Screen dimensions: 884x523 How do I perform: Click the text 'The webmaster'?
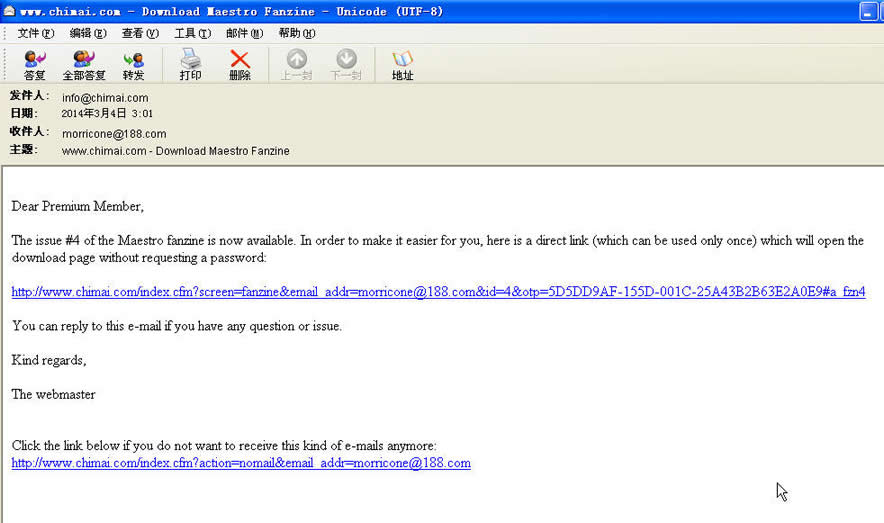[x=54, y=395]
